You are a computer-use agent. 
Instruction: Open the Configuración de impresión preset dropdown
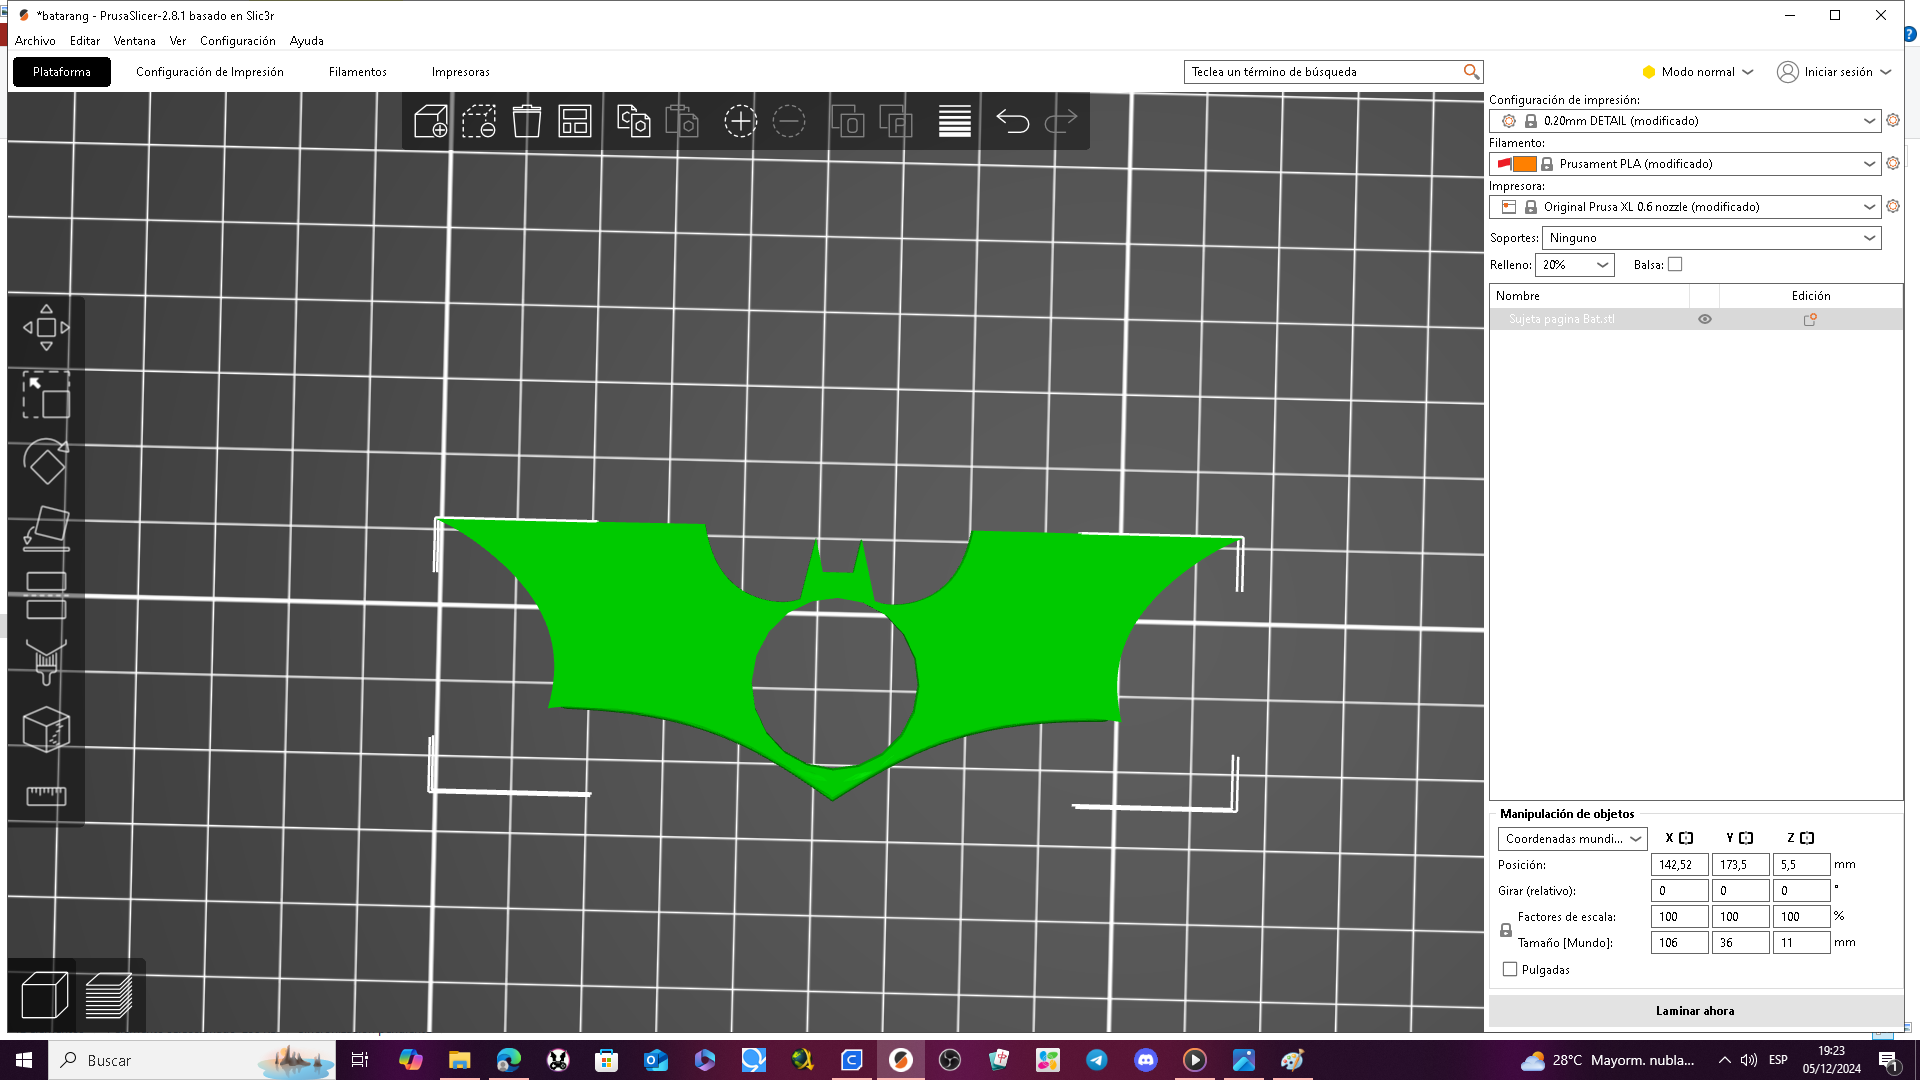(x=1685, y=121)
